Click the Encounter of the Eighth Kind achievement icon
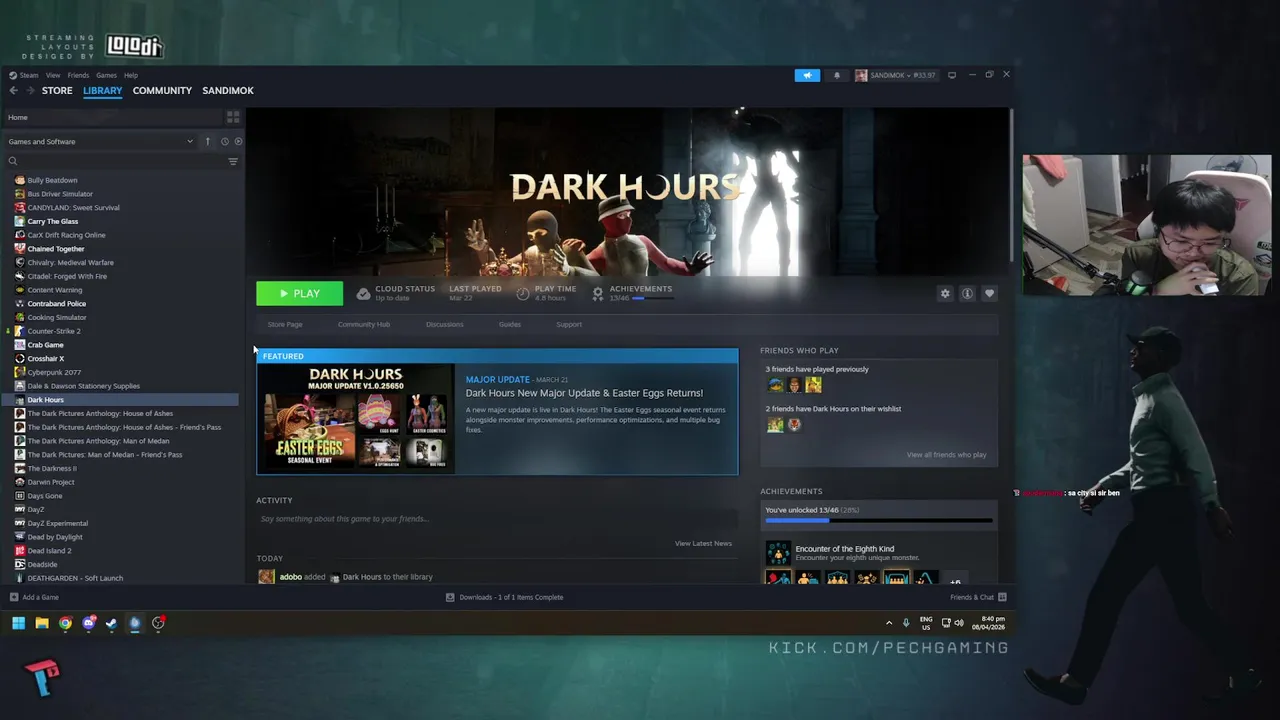The width and height of the screenshot is (1280, 720). [777, 552]
